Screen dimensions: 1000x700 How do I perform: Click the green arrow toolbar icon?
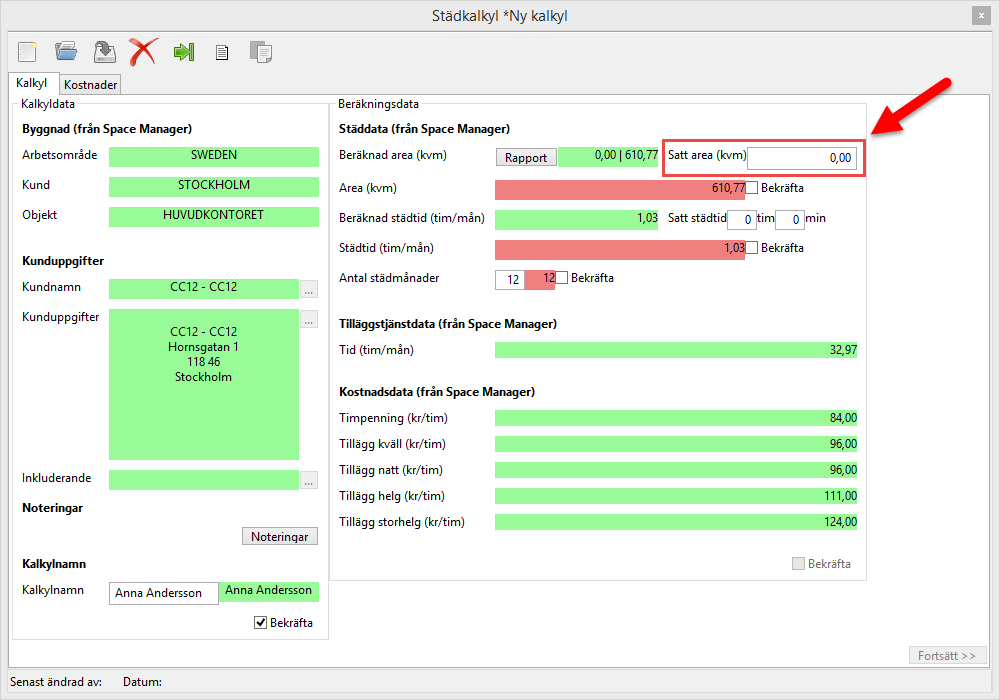point(183,51)
